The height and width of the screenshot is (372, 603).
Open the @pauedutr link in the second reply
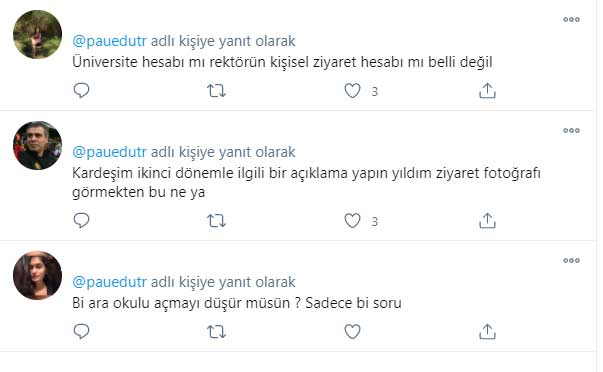[x=110, y=152]
